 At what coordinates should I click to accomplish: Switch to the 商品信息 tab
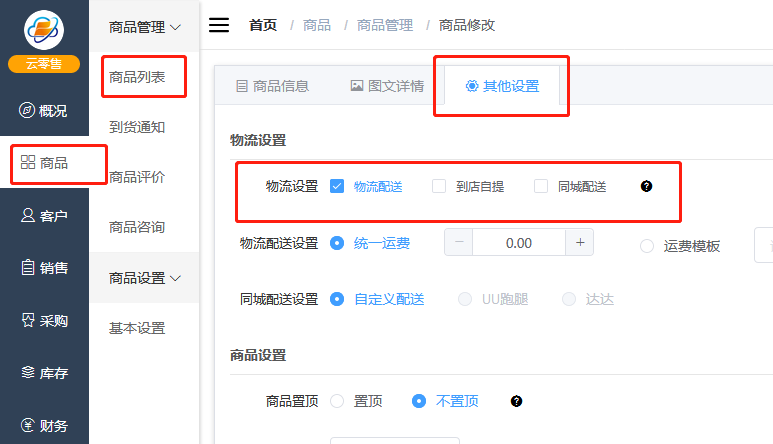coord(272,86)
